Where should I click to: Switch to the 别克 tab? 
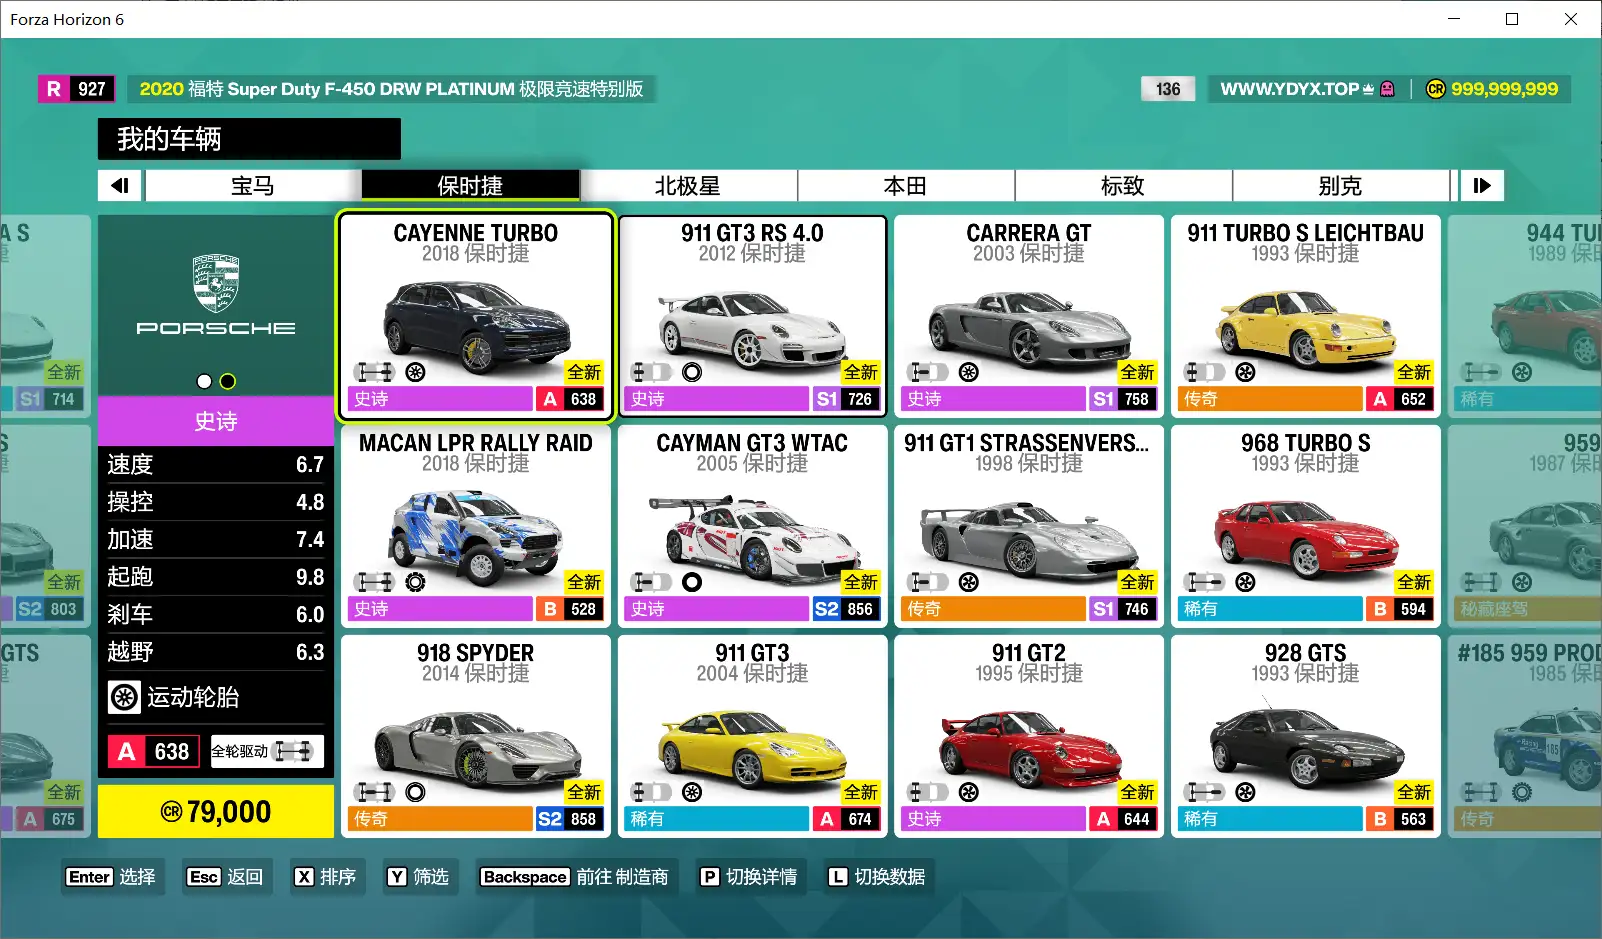point(1340,185)
